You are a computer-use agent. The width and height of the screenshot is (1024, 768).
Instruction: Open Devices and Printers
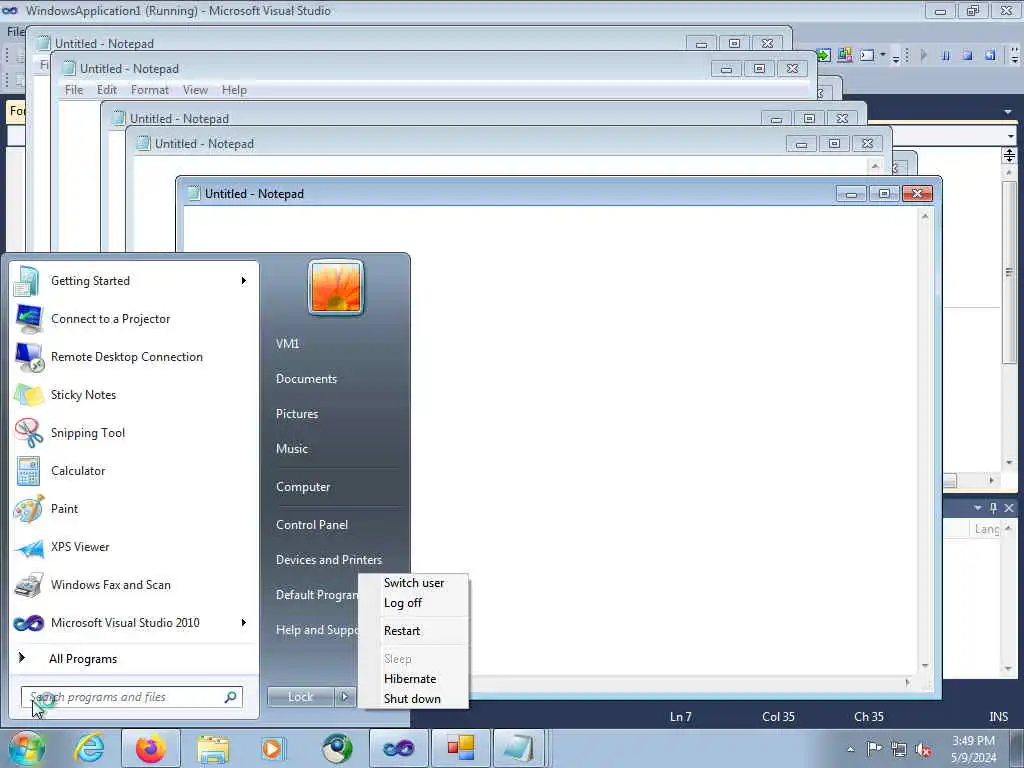coord(328,560)
